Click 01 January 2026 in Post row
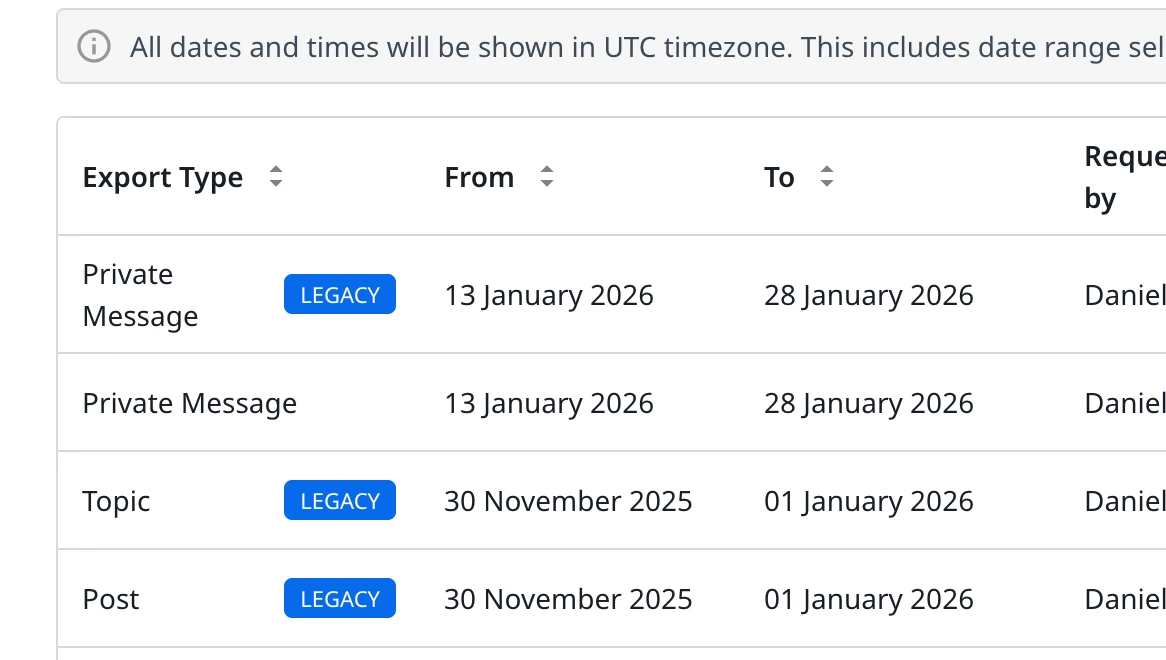Viewport: 1166px width, 660px height. (869, 599)
